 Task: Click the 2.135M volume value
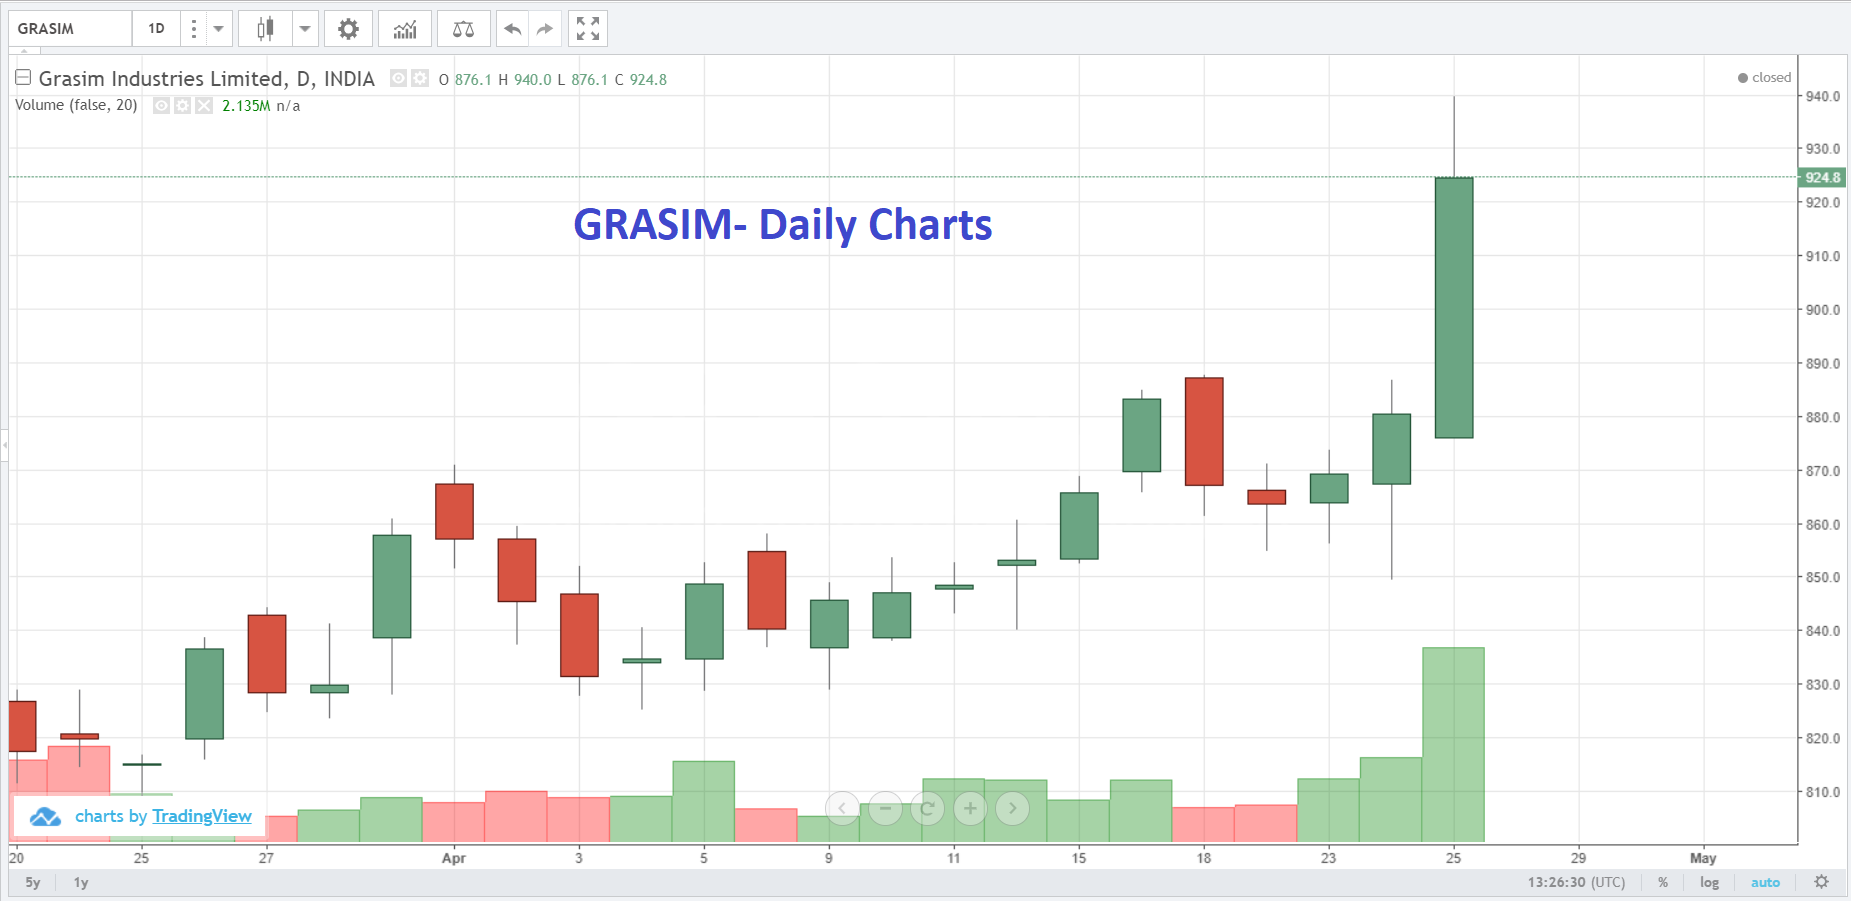246,106
